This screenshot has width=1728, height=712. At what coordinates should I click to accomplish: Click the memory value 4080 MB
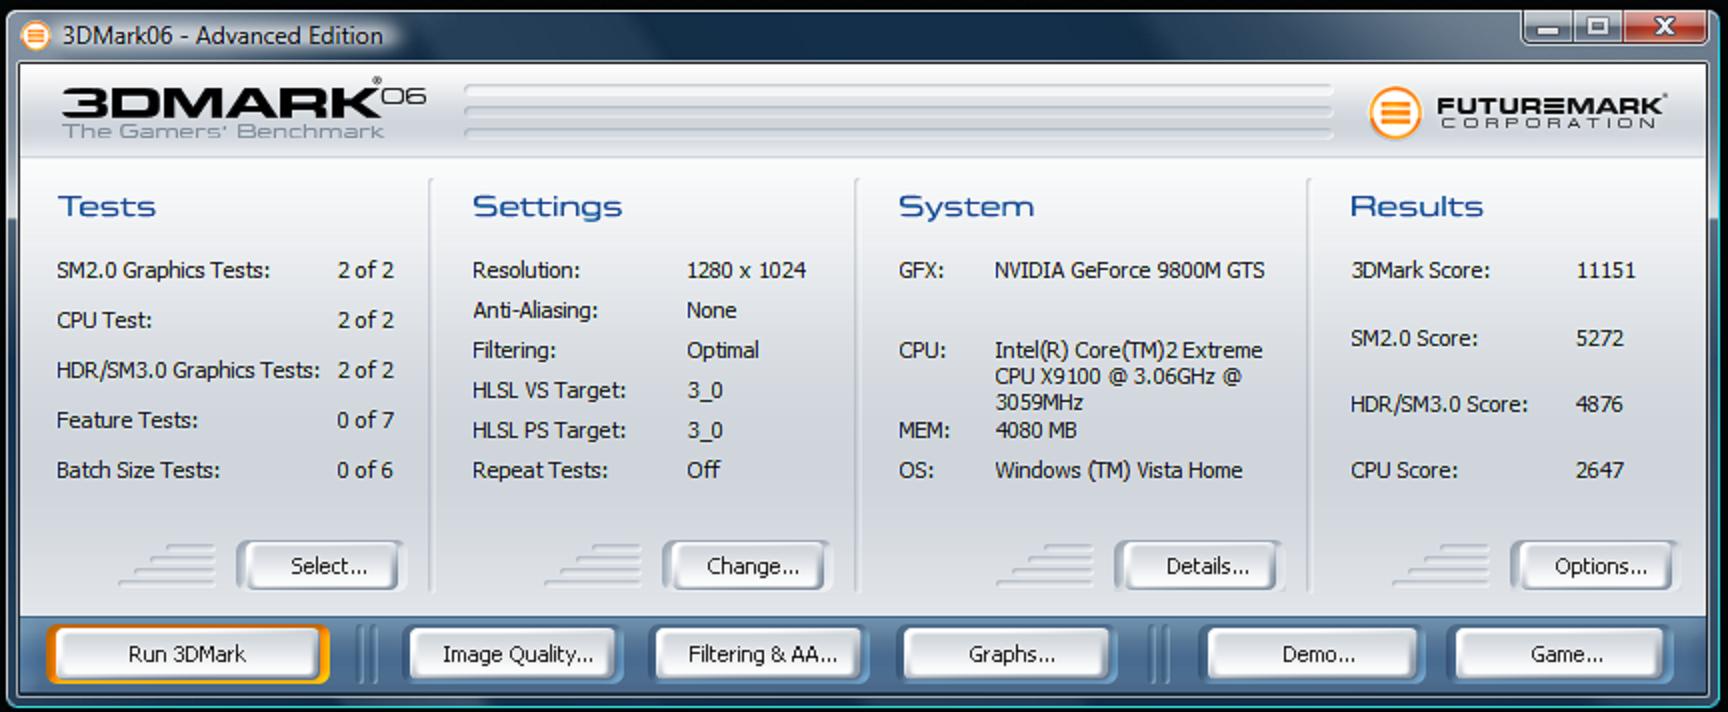pyautogui.click(x=1035, y=430)
